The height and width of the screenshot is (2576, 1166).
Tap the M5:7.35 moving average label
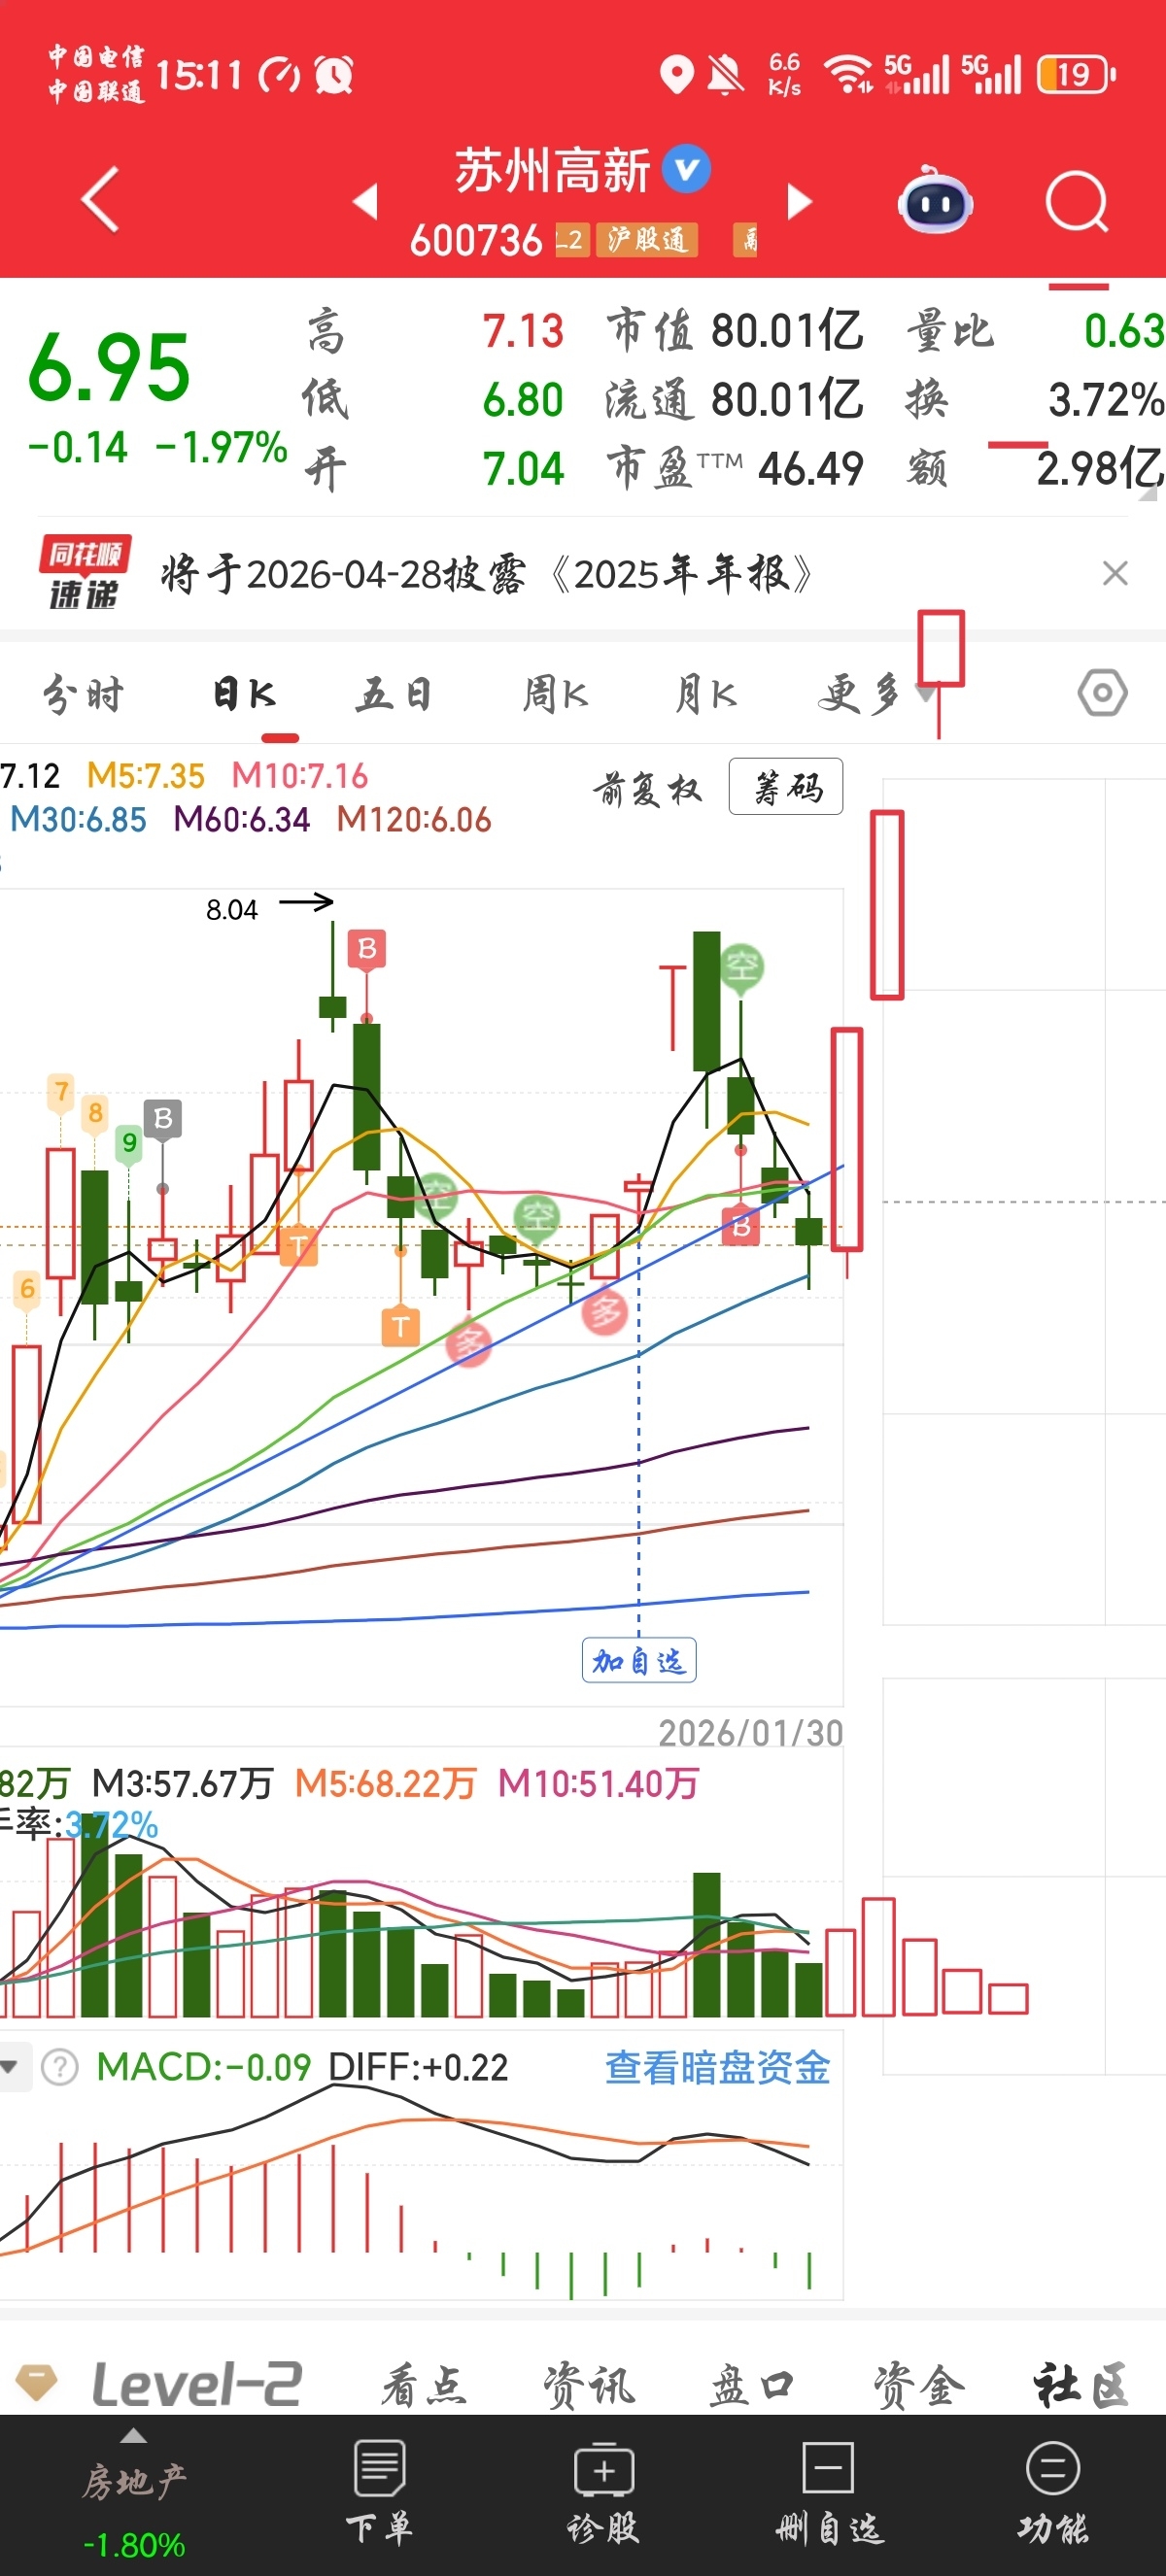coord(146,776)
